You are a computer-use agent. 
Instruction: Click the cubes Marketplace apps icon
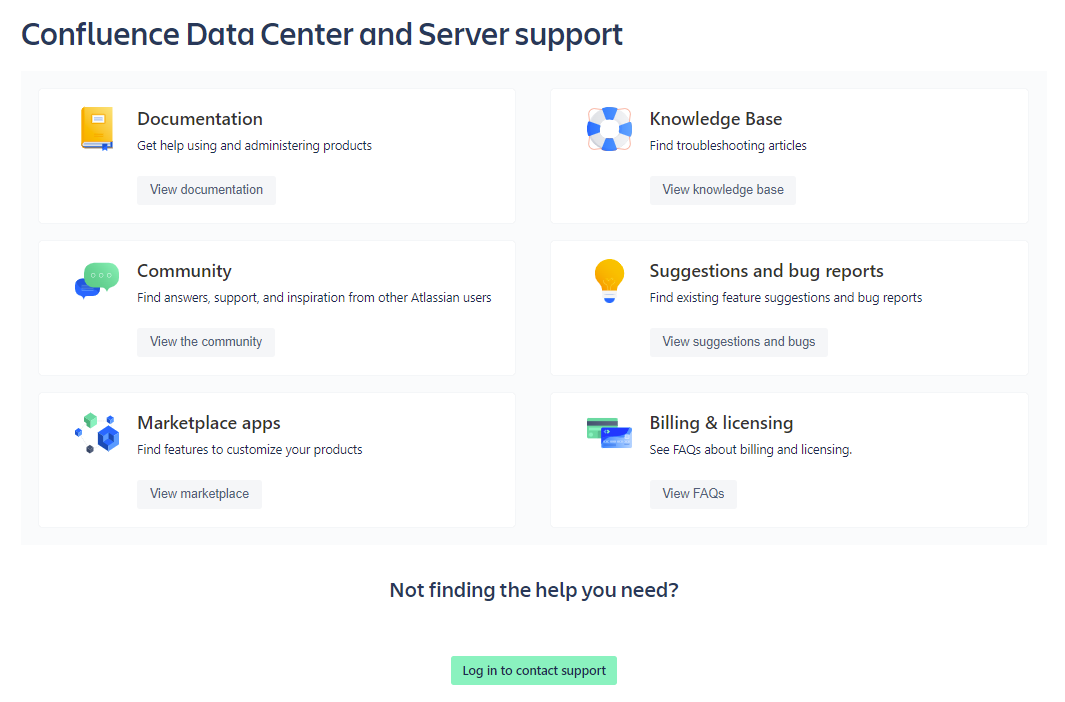(97, 432)
